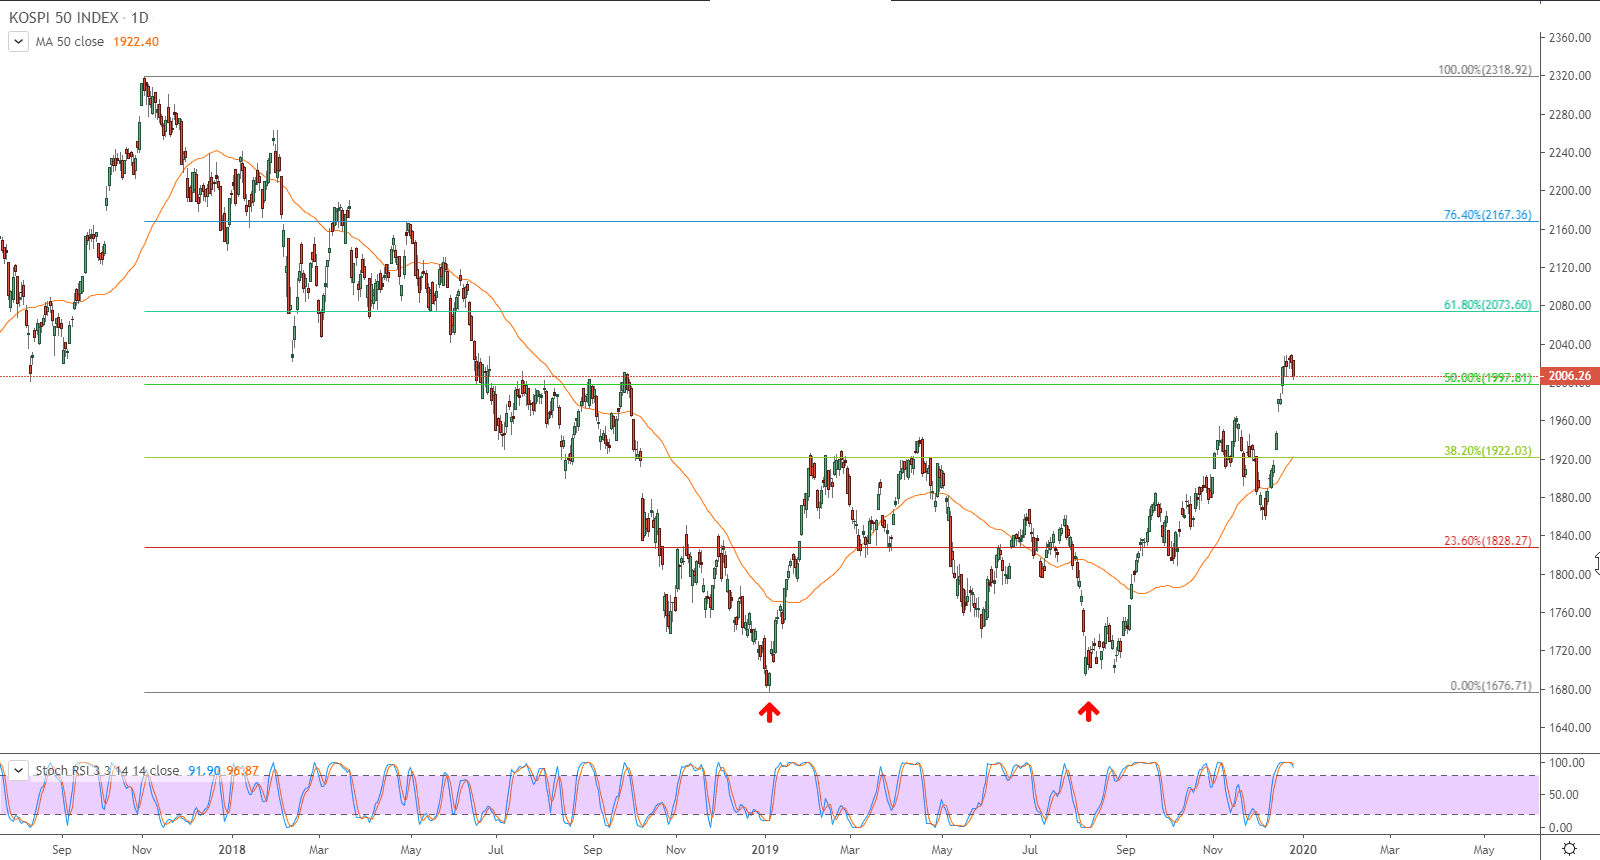Viewport: 1600px width, 860px height.
Task: Click the 1840.00 price axis label
Action: click(1570, 536)
